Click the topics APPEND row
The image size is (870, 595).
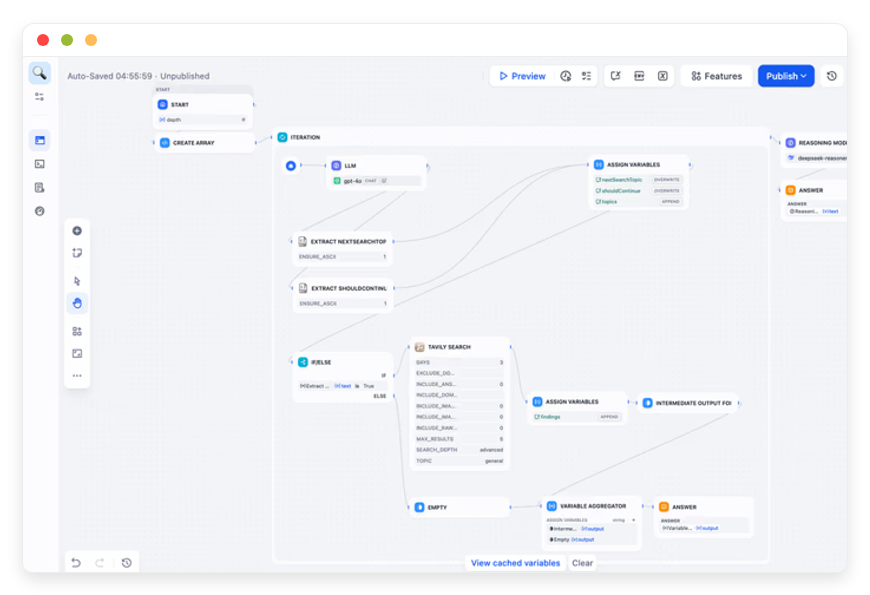click(638, 201)
